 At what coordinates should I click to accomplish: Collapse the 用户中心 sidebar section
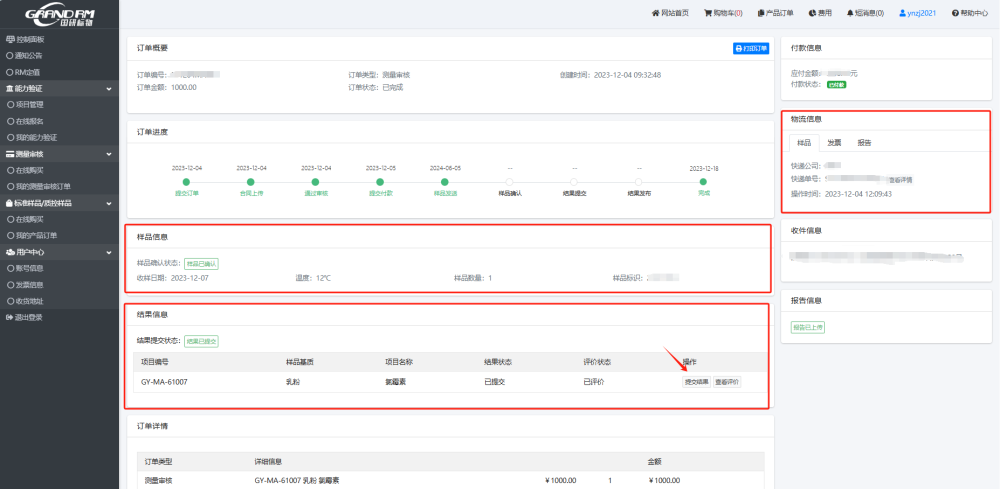pos(109,252)
